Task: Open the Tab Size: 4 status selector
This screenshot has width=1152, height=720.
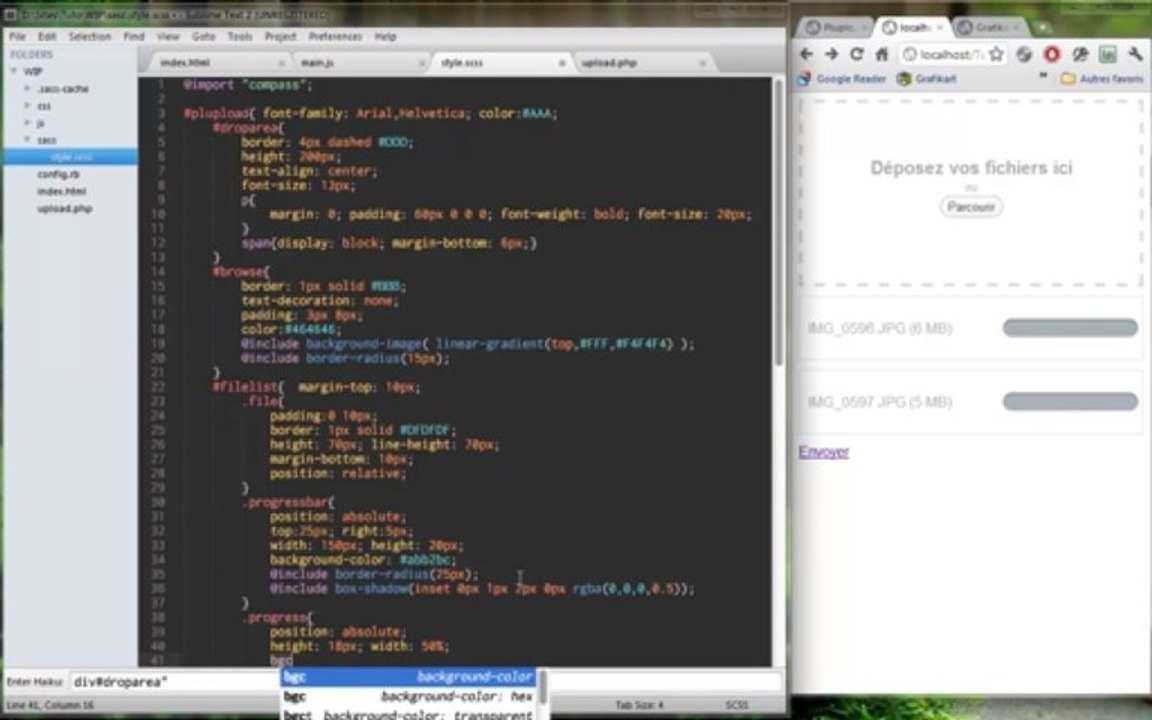Action: point(639,705)
